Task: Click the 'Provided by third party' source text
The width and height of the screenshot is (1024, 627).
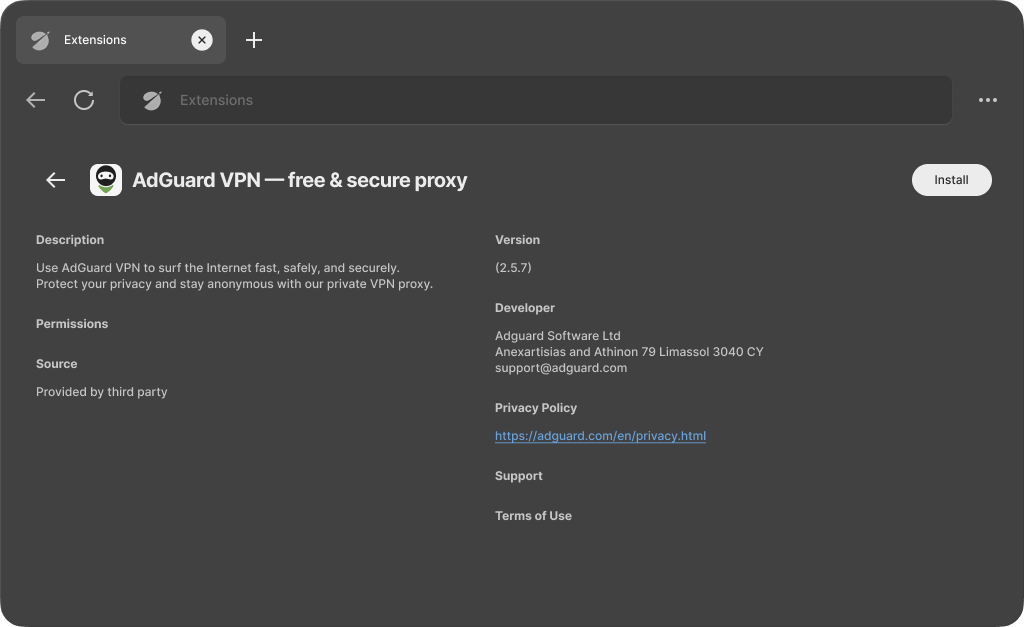Action: 101,392
